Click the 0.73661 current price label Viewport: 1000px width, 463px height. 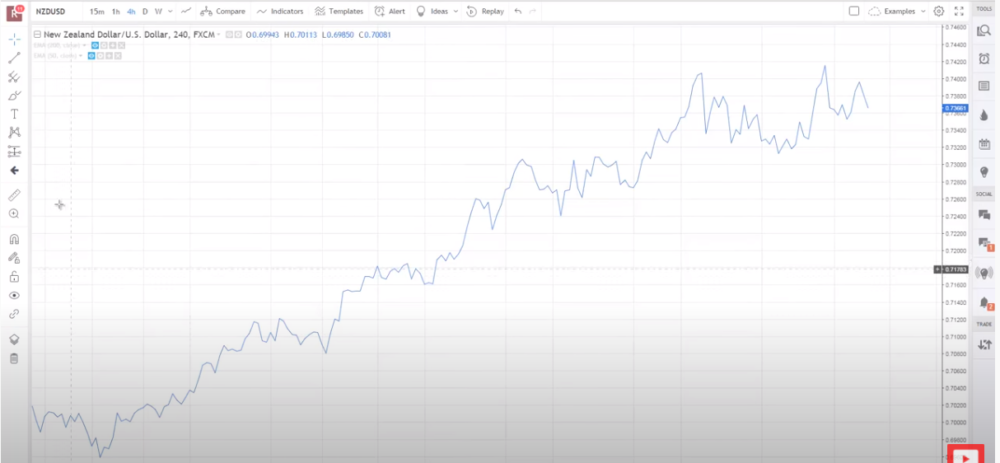955,108
